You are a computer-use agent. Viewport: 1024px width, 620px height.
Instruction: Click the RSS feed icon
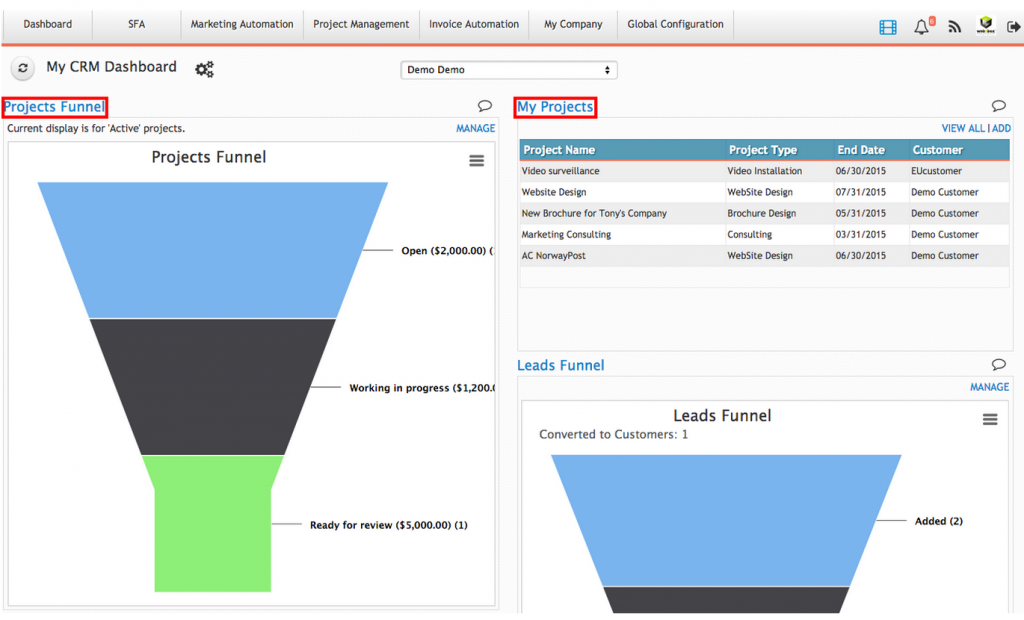(x=954, y=27)
